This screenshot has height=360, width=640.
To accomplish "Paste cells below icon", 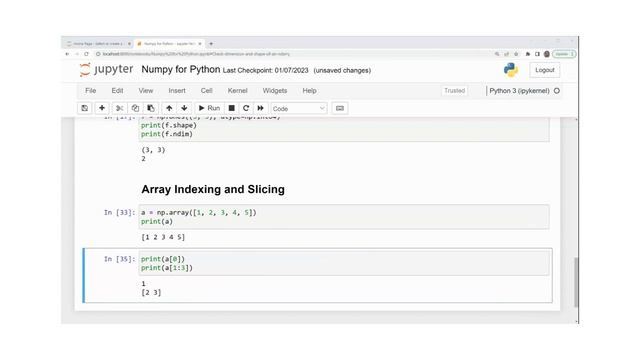I will (151, 108).
